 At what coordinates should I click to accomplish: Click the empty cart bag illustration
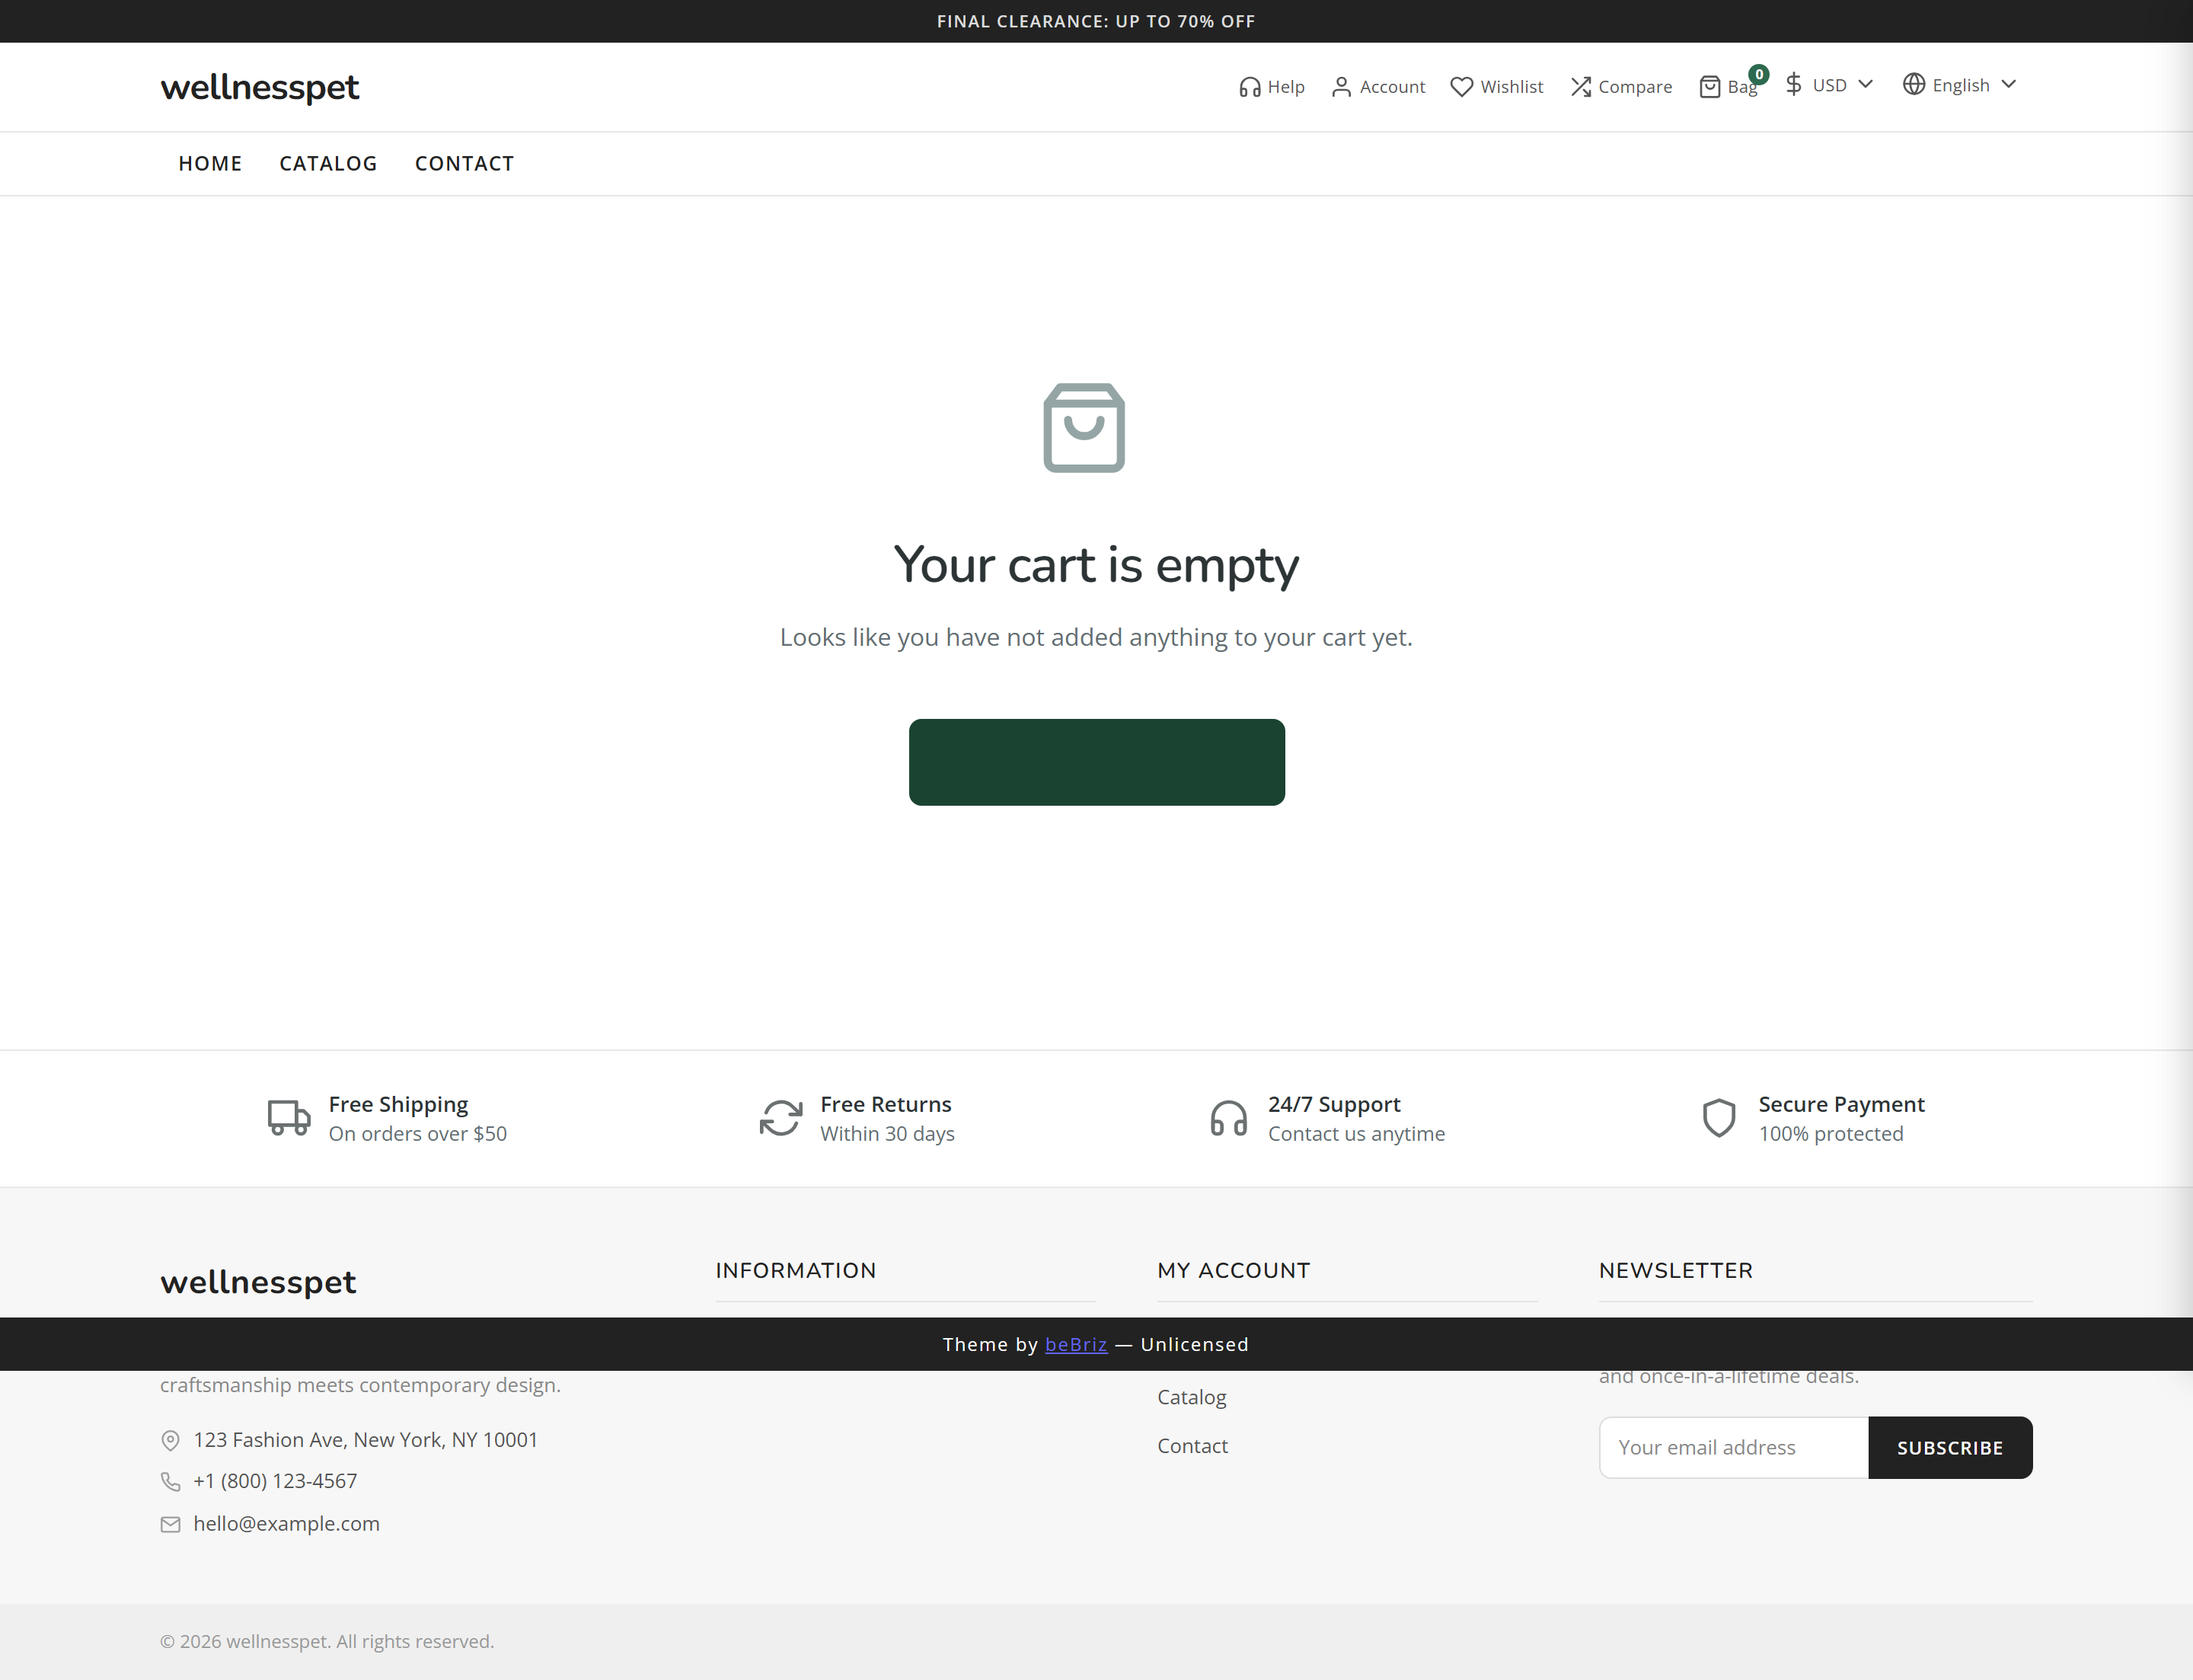coord(1084,428)
